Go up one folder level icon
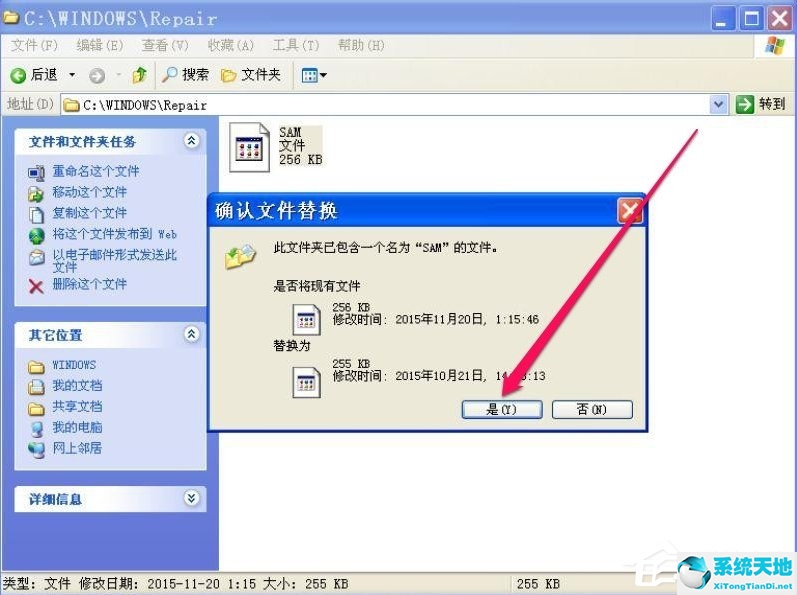Viewport: 797px width, 595px height. click(139, 75)
